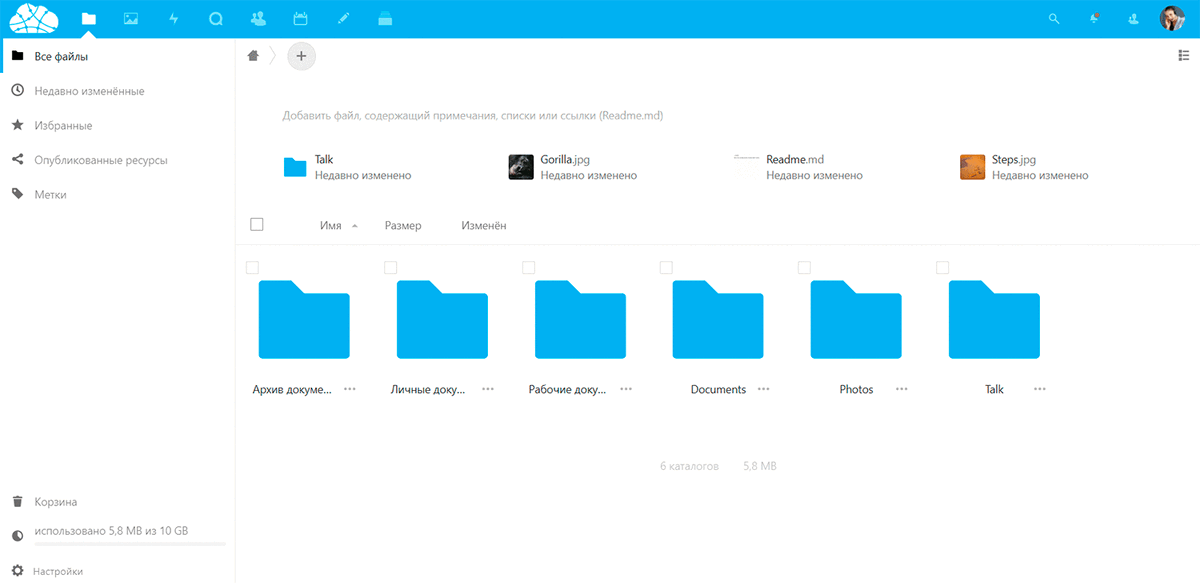Sort by 'Изменён' column header
Image resolution: width=1200 pixels, height=583 pixels.
[484, 226]
